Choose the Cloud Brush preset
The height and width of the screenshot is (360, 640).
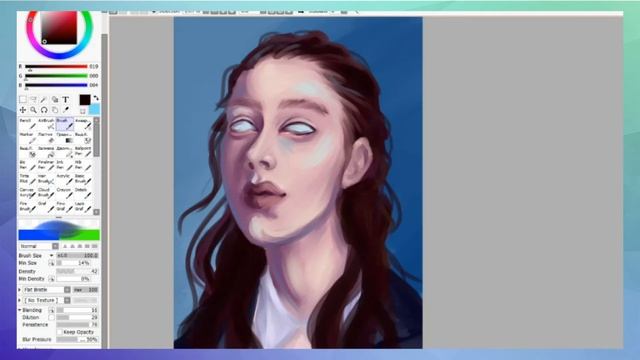point(47,193)
